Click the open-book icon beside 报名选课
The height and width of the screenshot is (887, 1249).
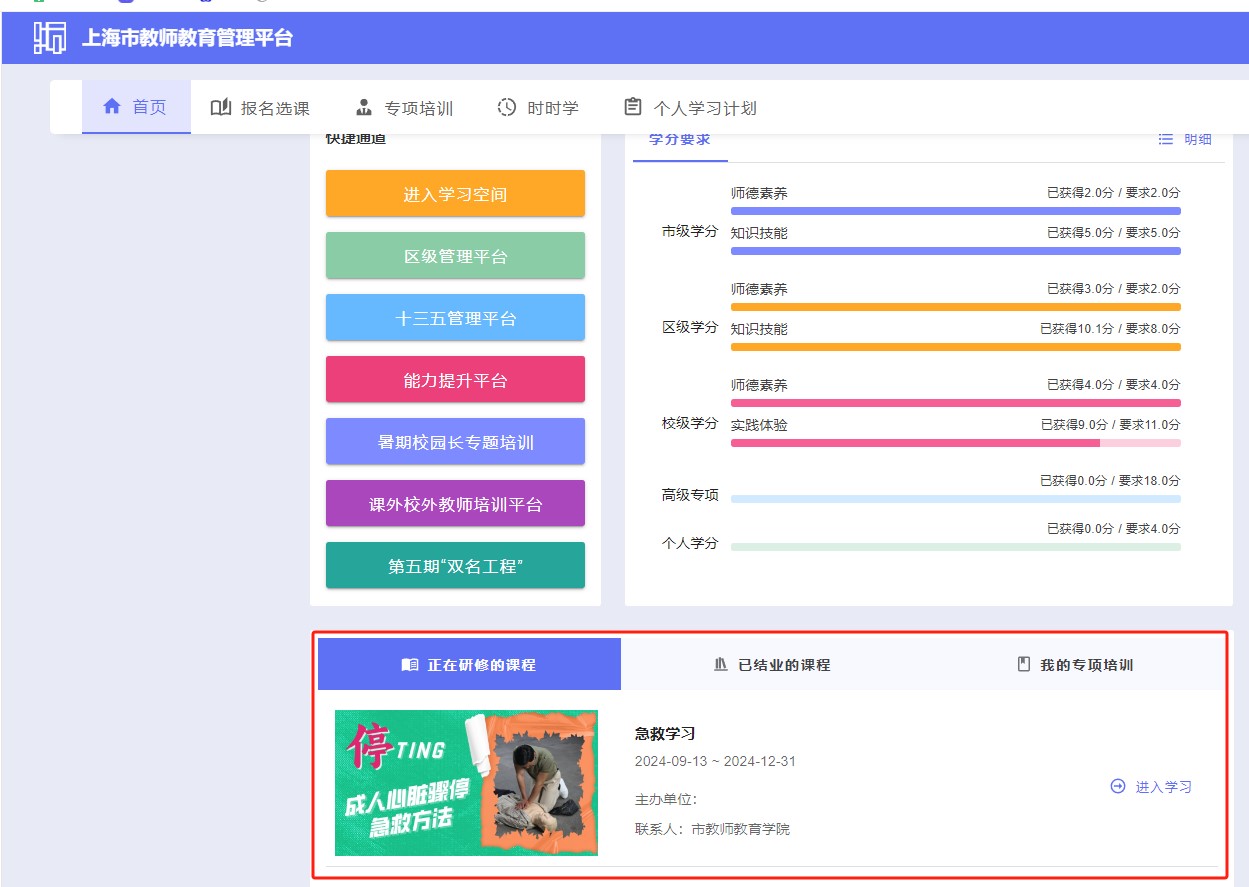tap(221, 108)
